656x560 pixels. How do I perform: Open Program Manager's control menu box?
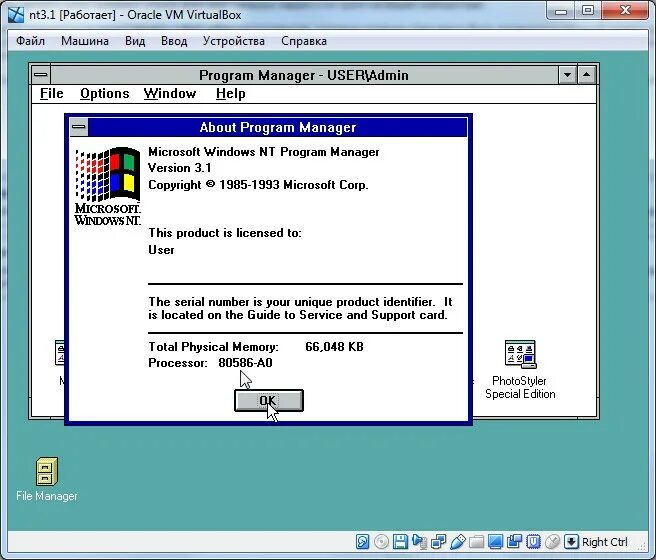point(41,75)
